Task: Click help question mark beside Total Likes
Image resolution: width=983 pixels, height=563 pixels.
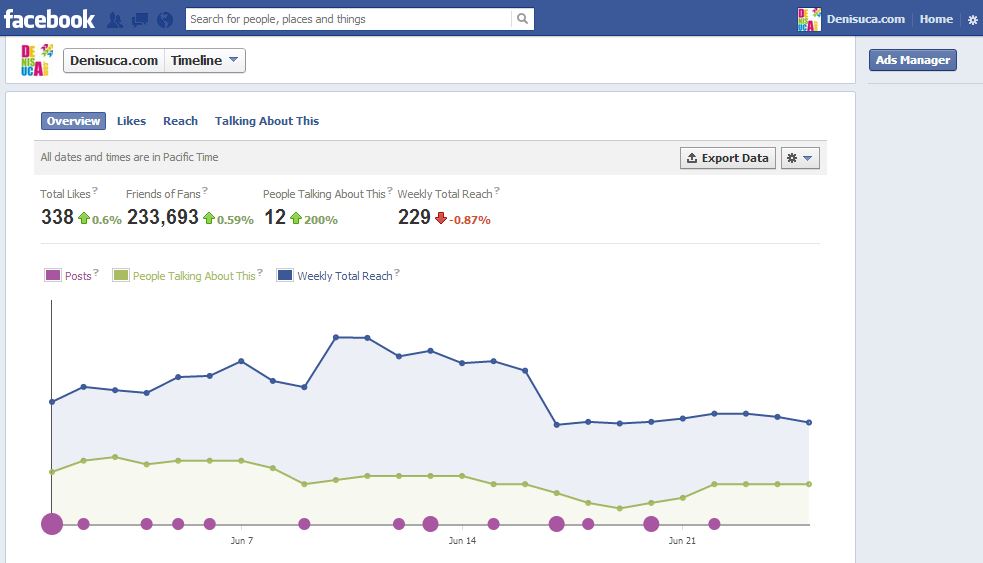Action: (x=95, y=190)
